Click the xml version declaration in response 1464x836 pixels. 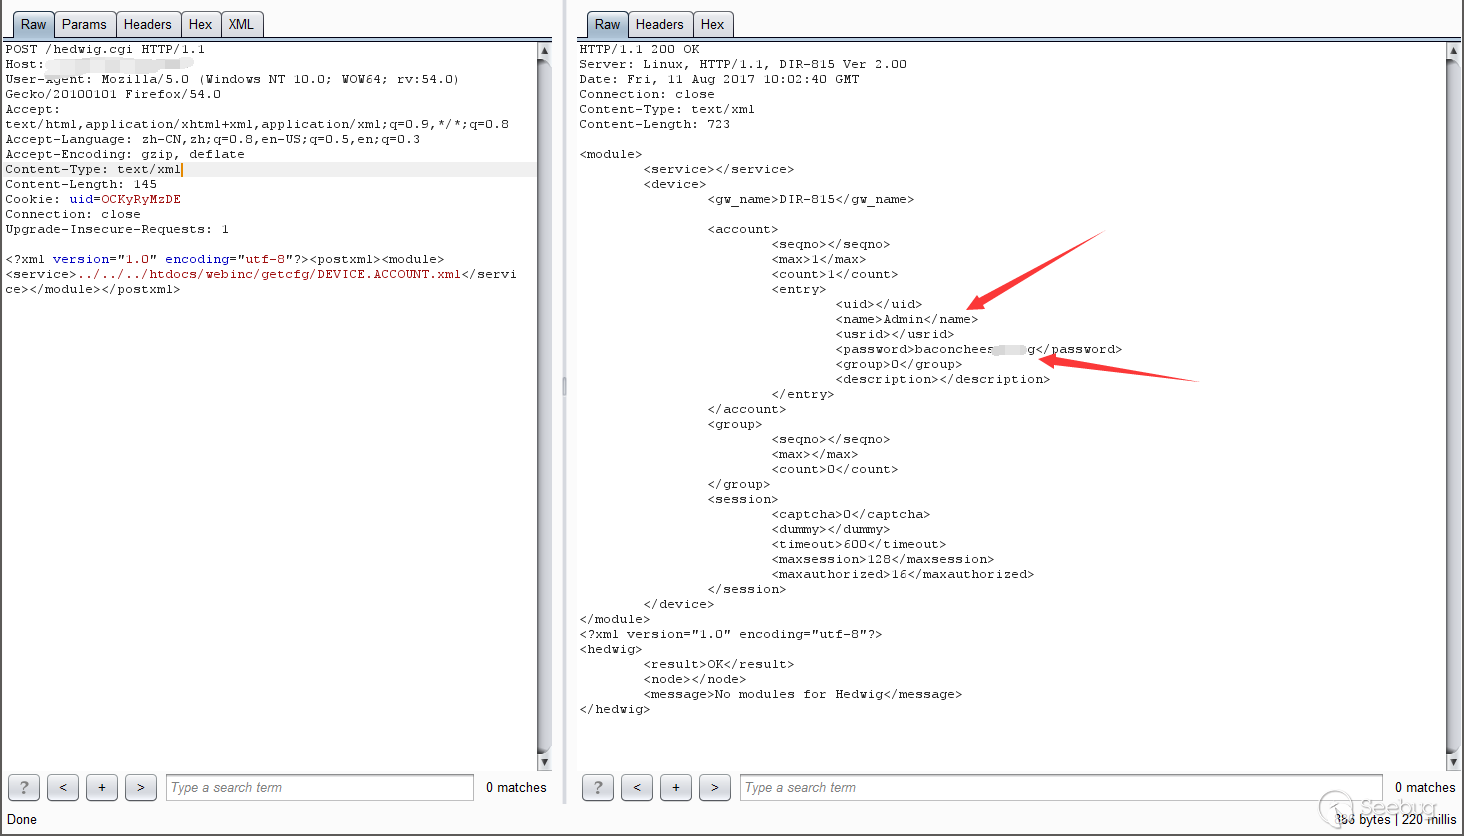(x=731, y=634)
